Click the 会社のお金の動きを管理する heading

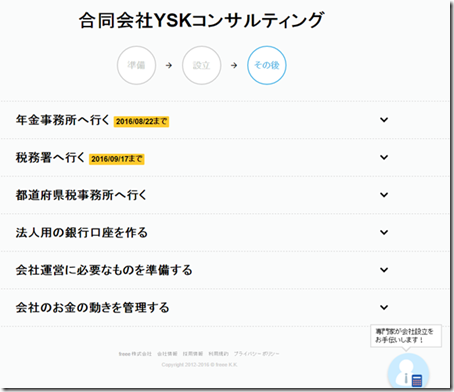pyautogui.click(x=92, y=308)
